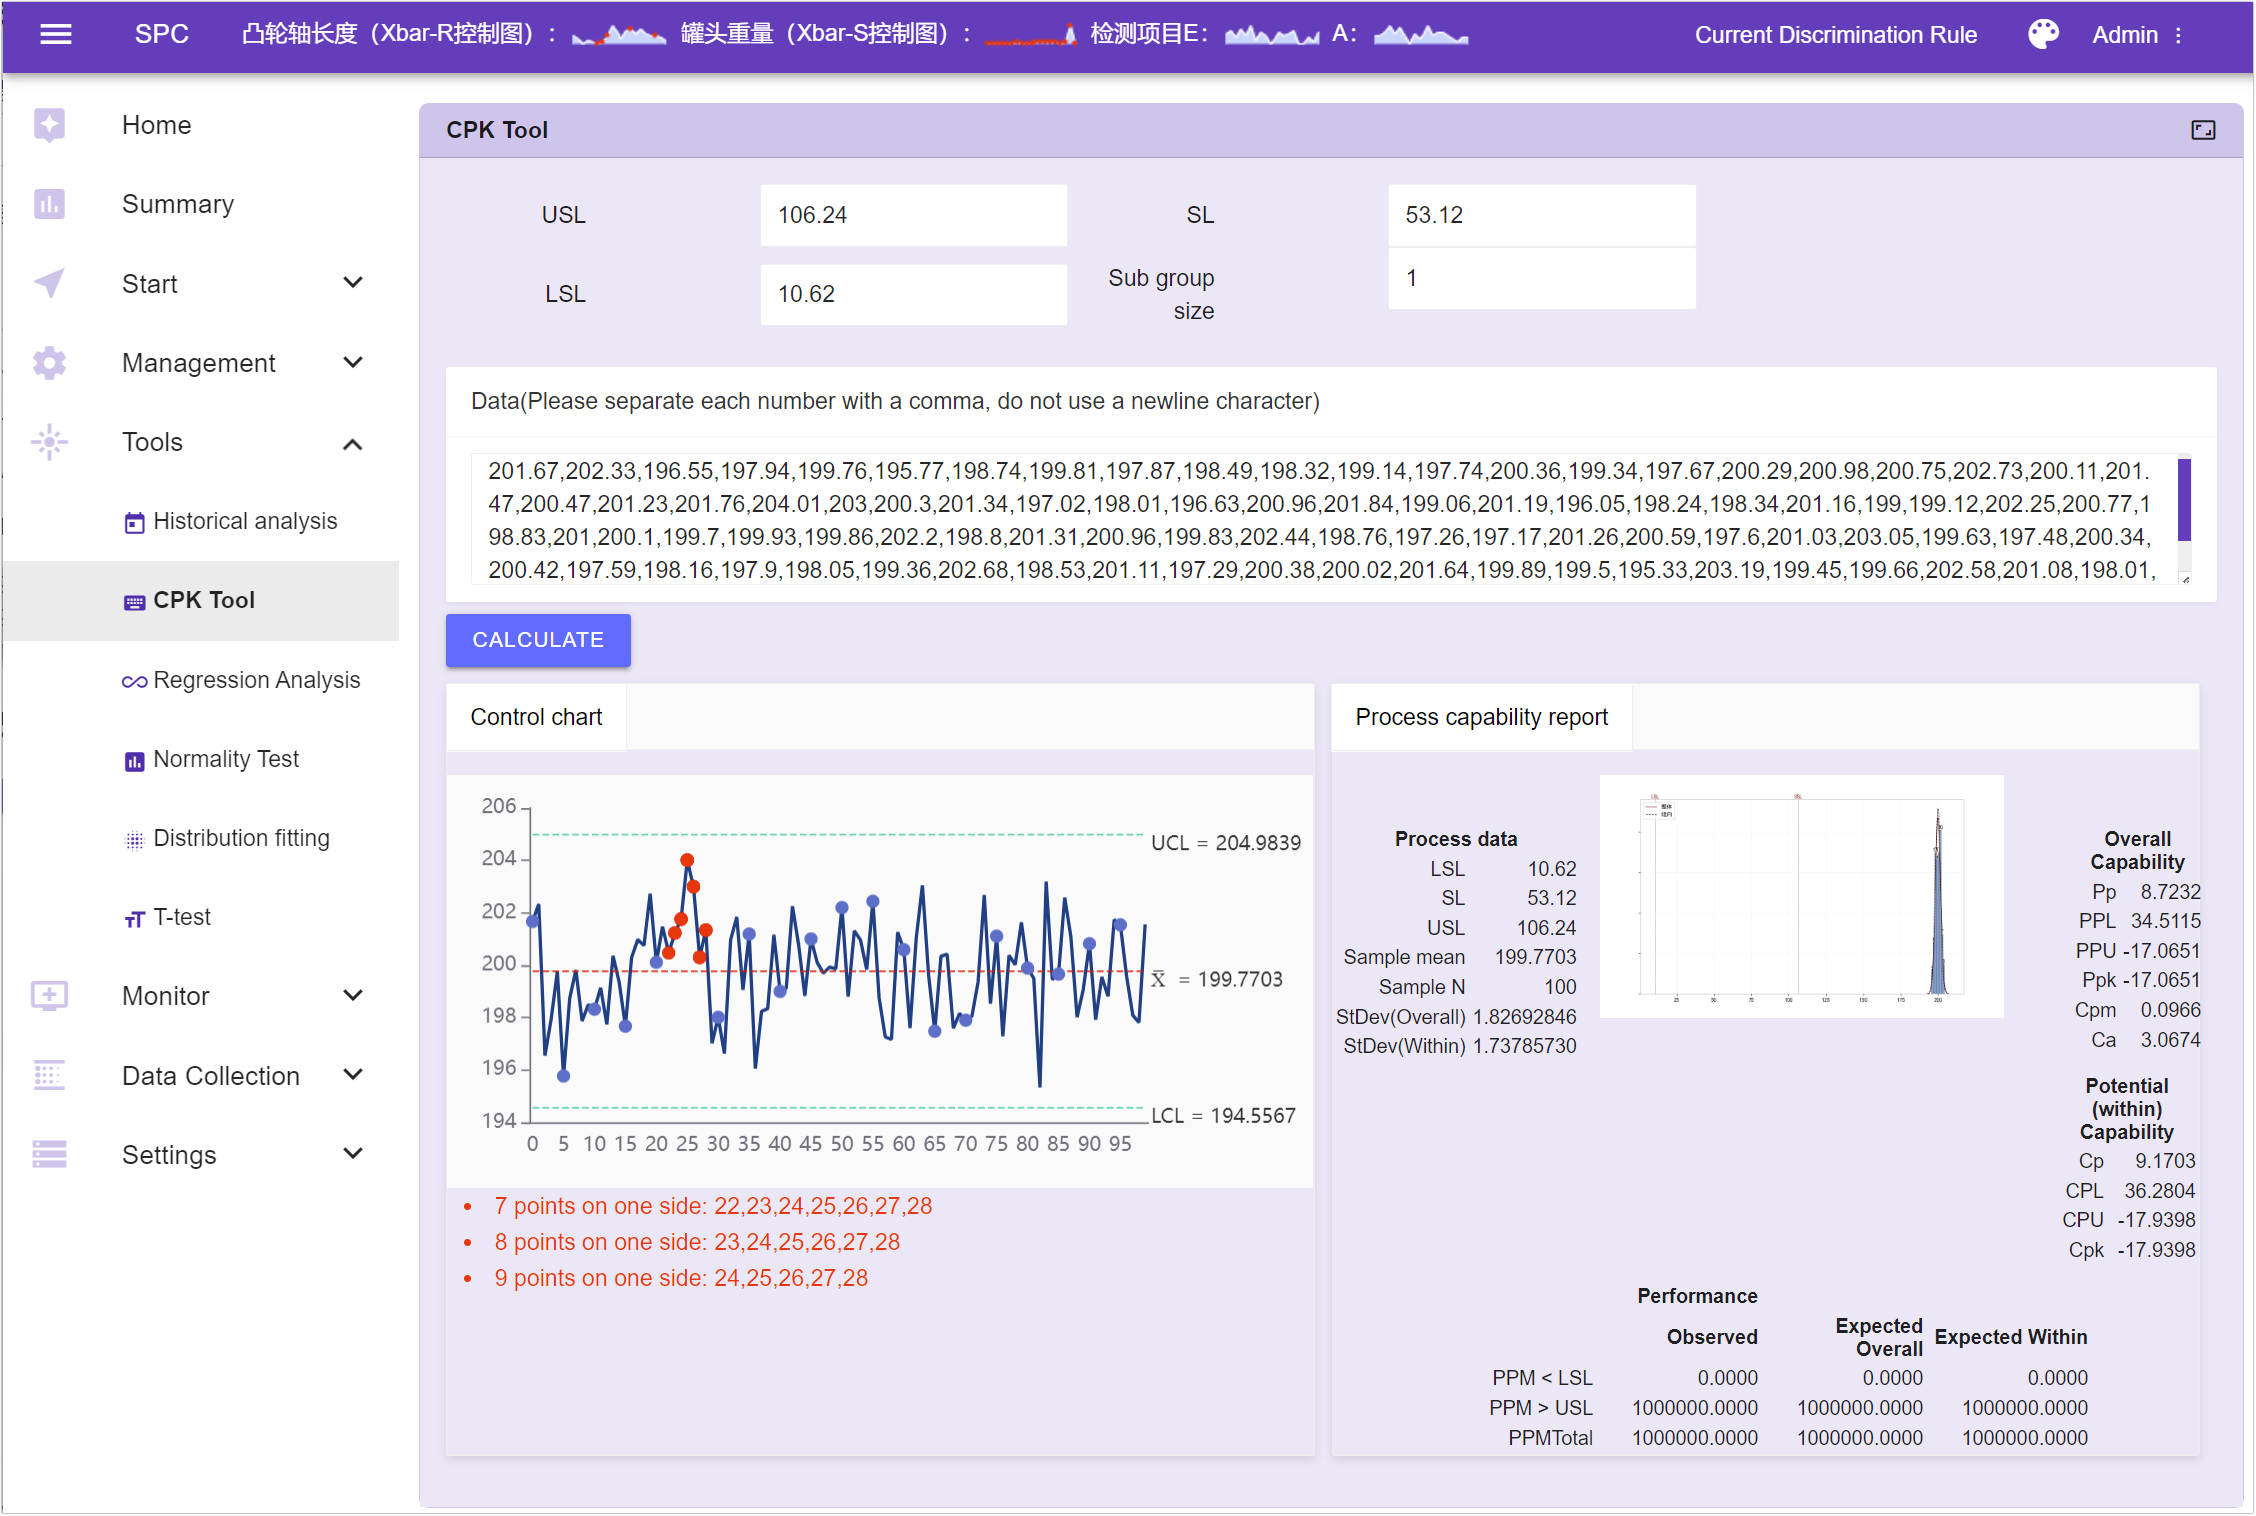Image resolution: width=2256 pixels, height=1516 pixels.
Task: Open the Home page from the sidebar
Action: coord(156,124)
